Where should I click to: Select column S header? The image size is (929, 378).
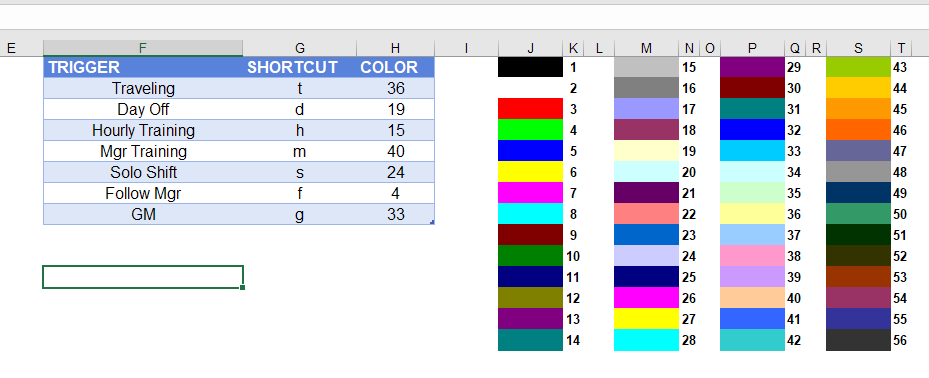(x=858, y=48)
